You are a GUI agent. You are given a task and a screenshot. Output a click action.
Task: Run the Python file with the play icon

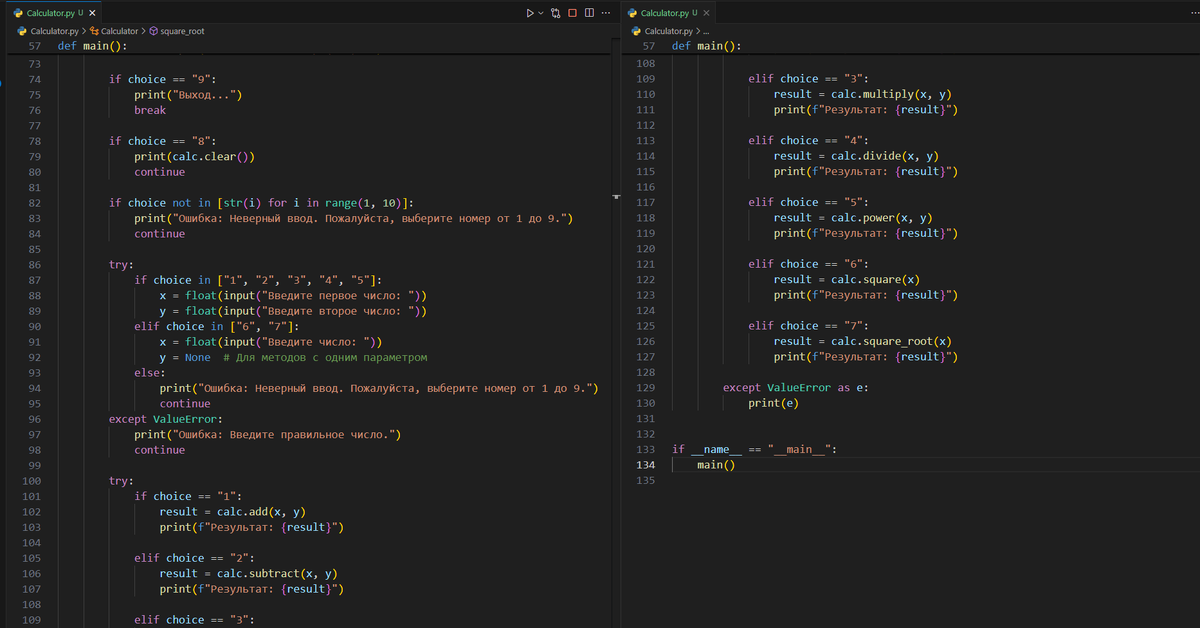[531, 13]
